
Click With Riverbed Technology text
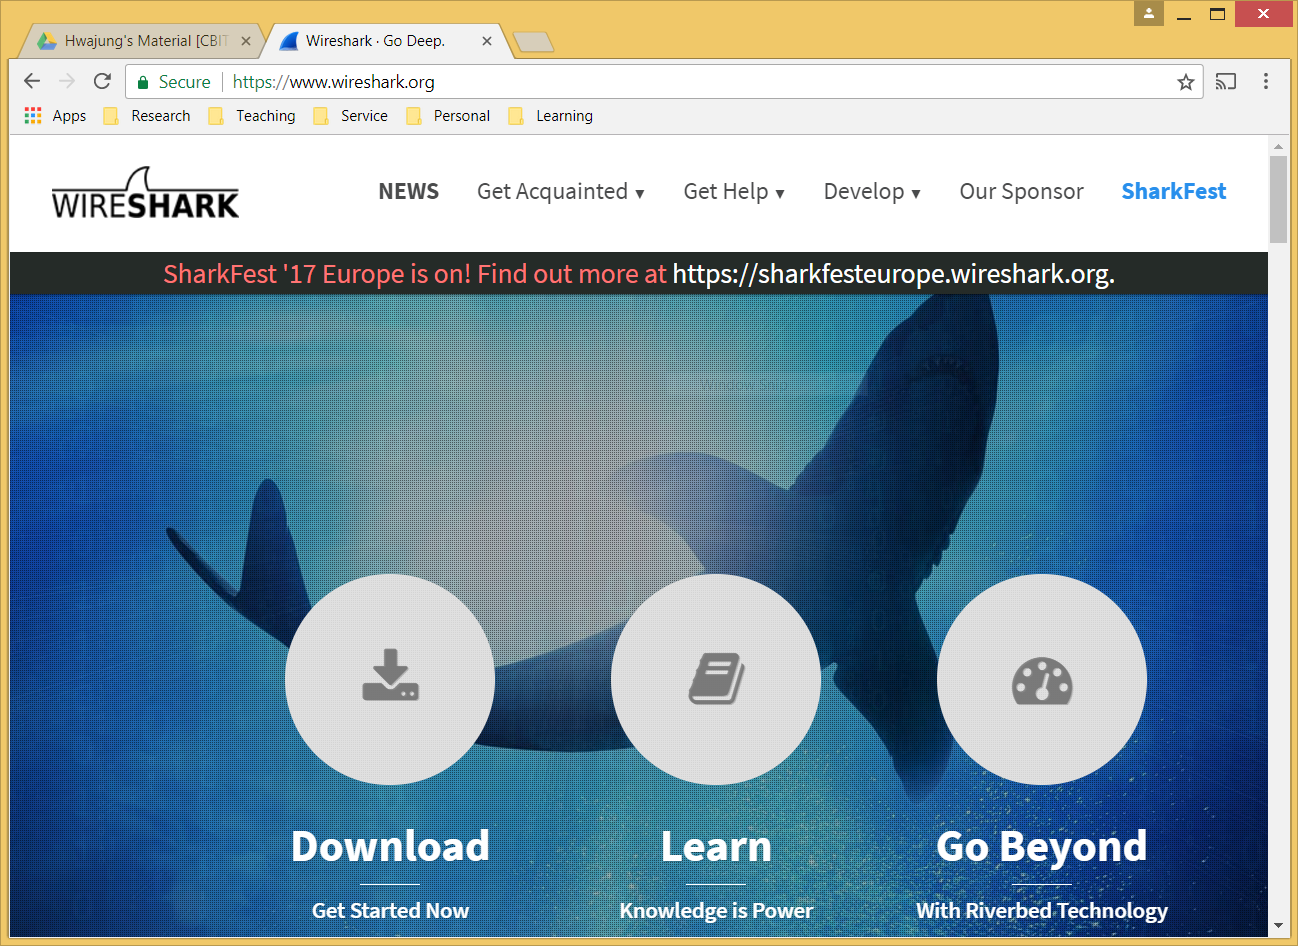[x=1042, y=910]
